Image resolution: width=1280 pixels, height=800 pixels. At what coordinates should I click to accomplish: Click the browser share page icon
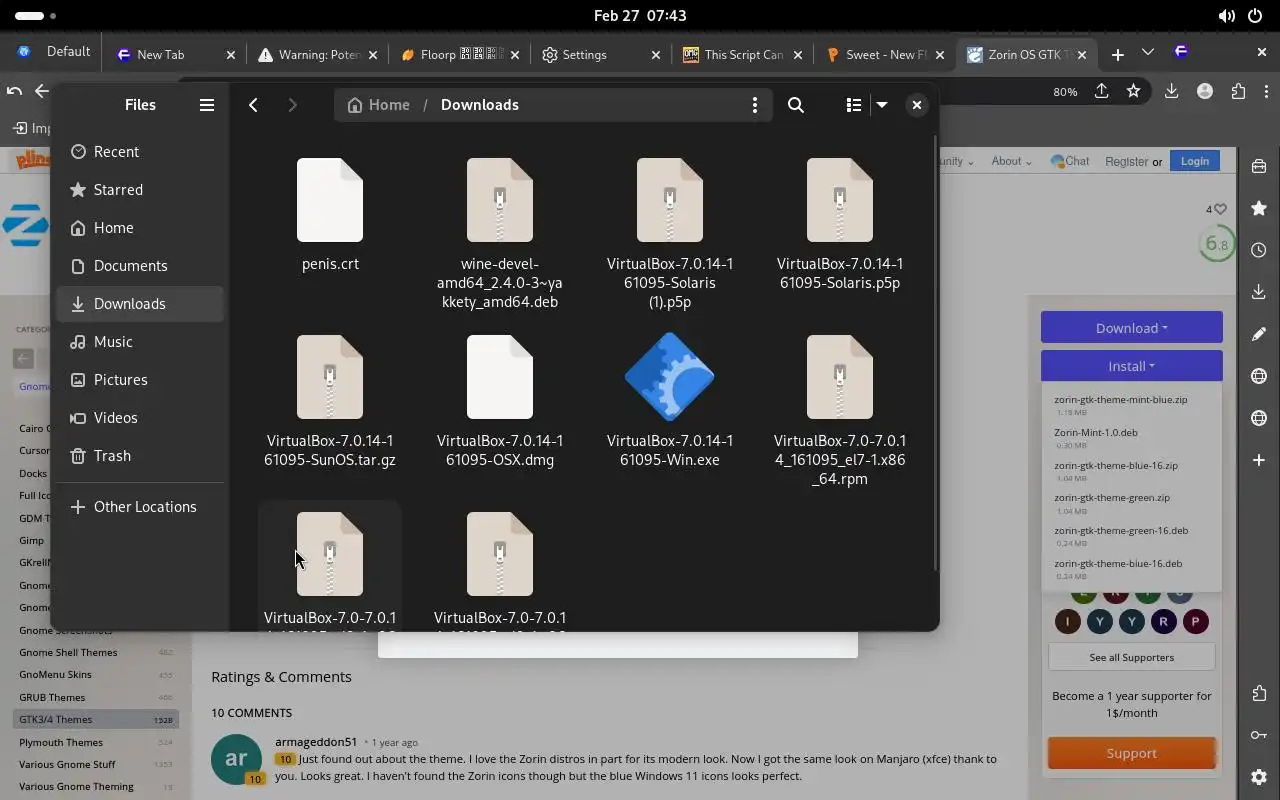pyautogui.click(x=1101, y=91)
